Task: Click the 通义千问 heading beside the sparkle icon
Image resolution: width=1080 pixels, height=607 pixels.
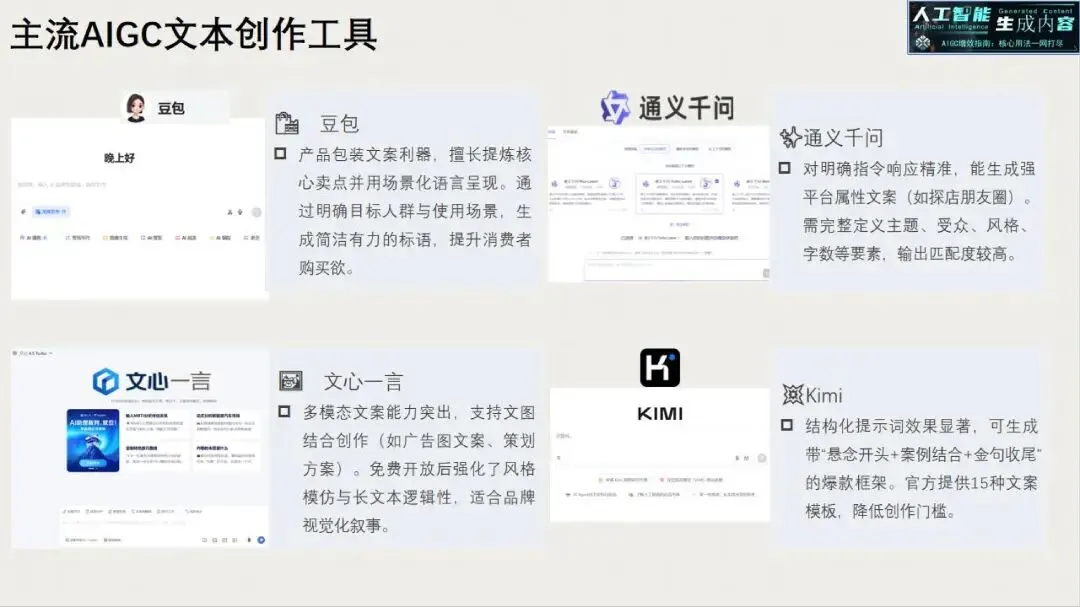Action: (x=843, y=138)
